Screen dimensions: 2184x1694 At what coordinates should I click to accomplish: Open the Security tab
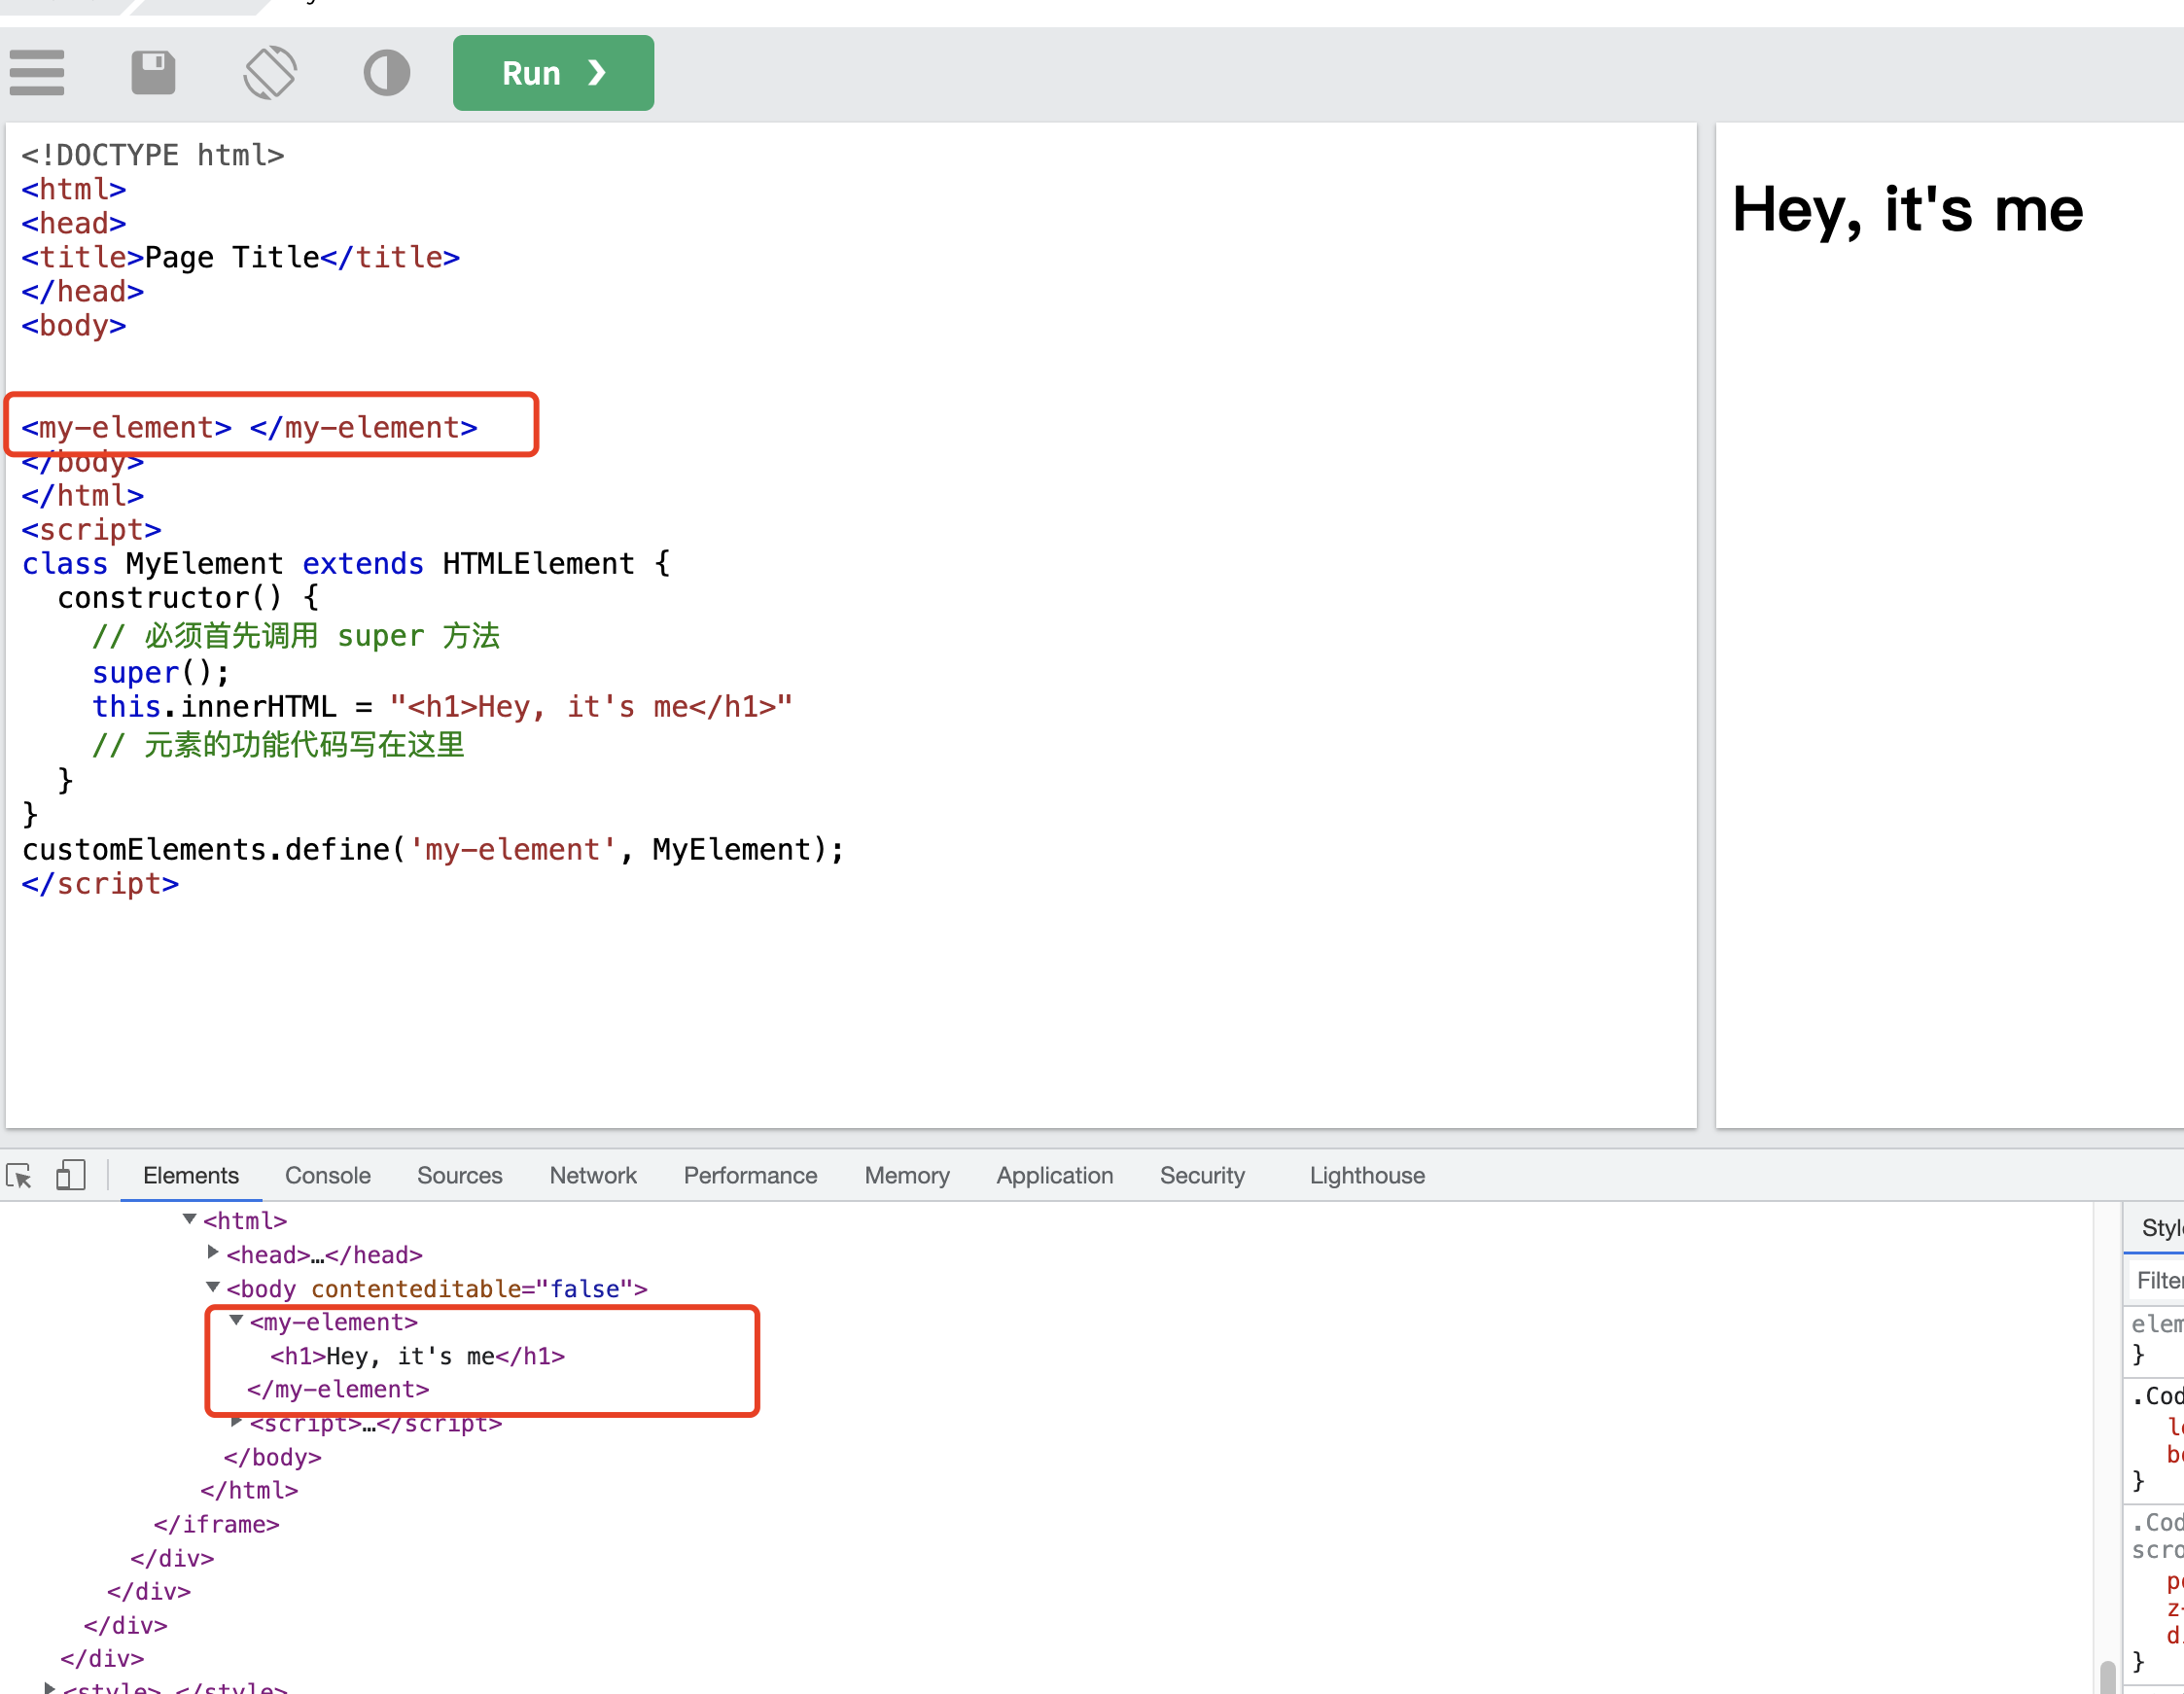1202,1175
